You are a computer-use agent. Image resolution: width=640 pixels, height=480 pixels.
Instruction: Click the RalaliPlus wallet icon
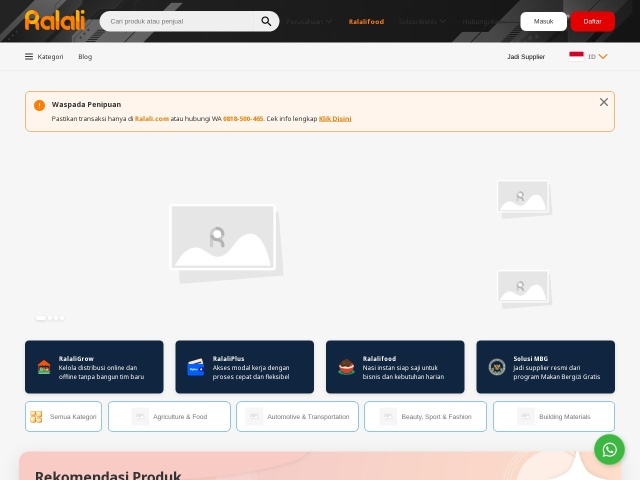coord(196,367)
